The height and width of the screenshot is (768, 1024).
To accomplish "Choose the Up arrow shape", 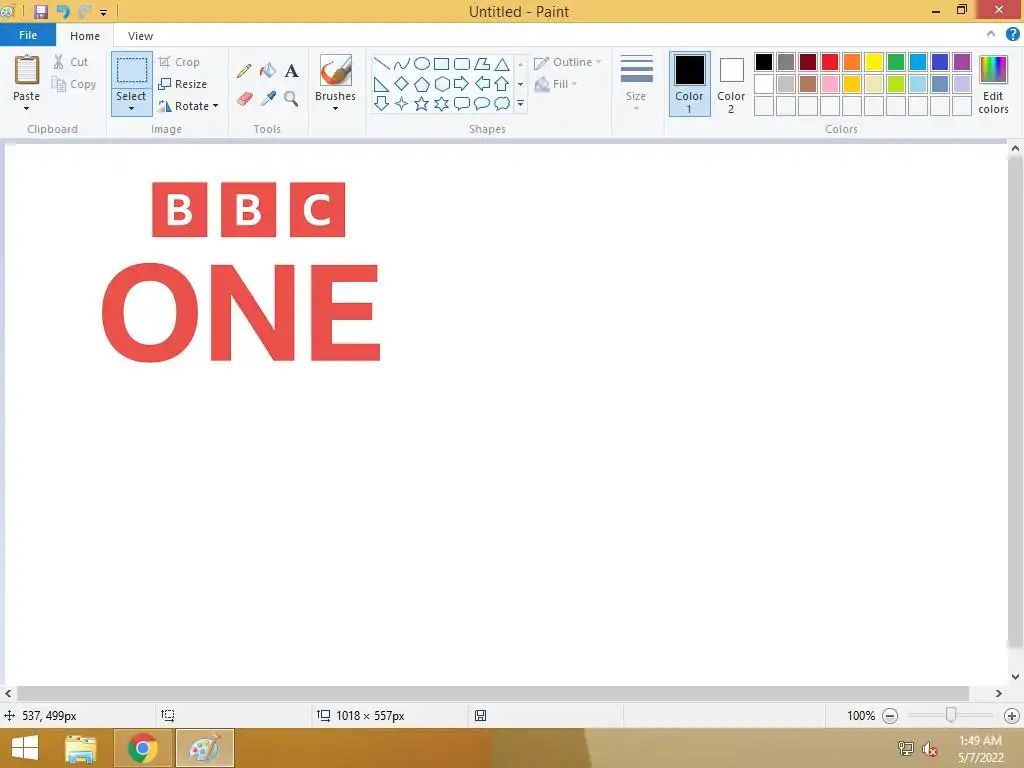I will click(x=502, y=84).
